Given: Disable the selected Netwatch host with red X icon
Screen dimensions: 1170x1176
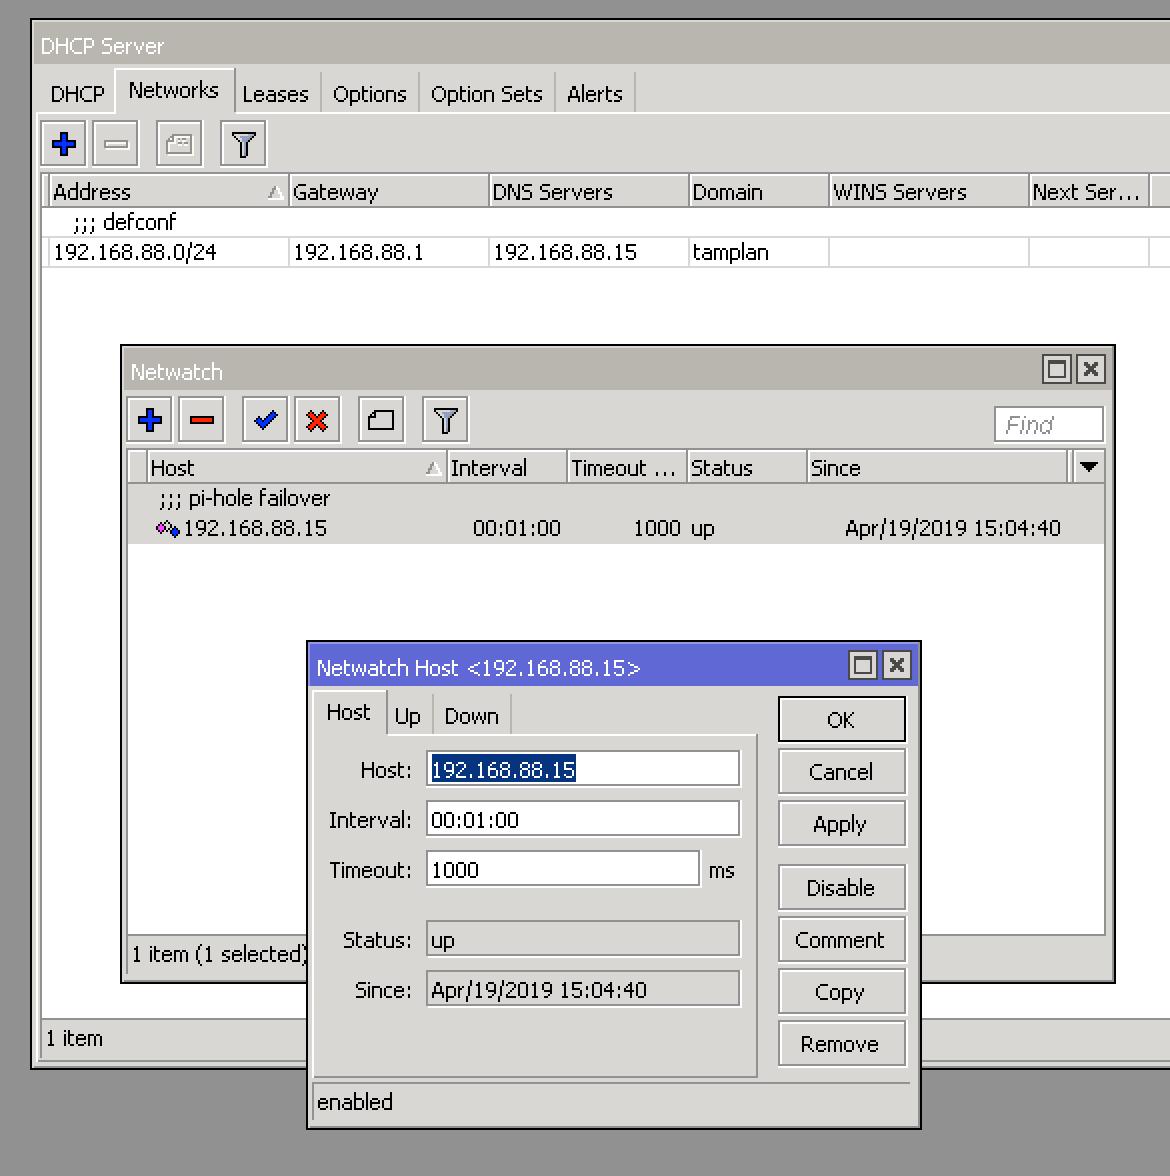Looking at the screenshot, I should [317, 419].
